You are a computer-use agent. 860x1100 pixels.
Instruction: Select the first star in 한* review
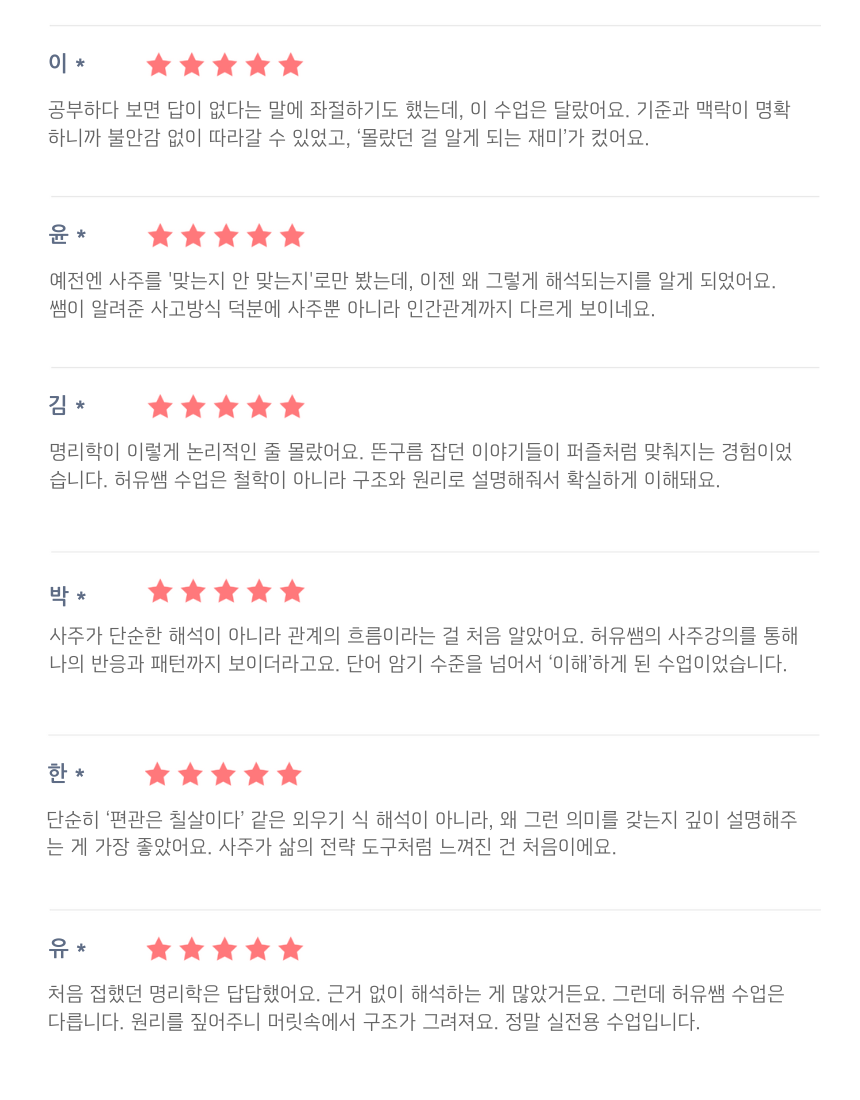[158, 774]
